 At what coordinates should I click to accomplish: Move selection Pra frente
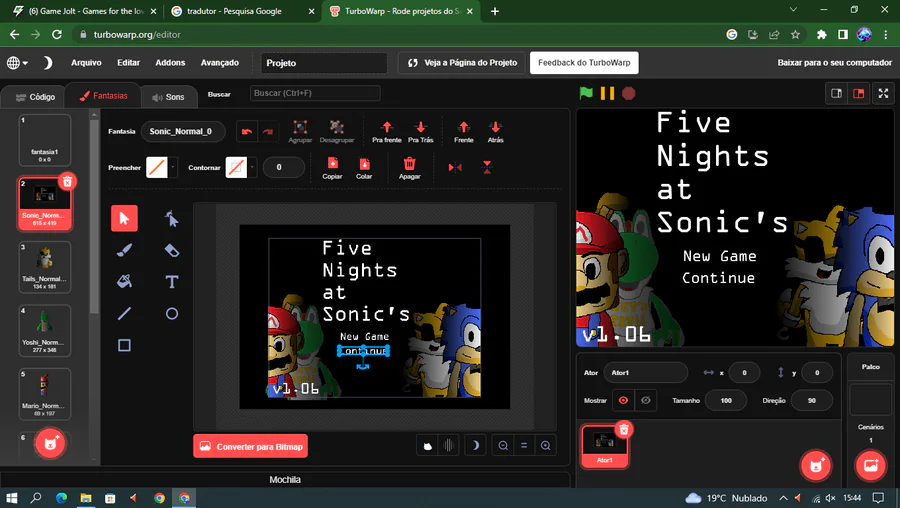click(386, 131)
